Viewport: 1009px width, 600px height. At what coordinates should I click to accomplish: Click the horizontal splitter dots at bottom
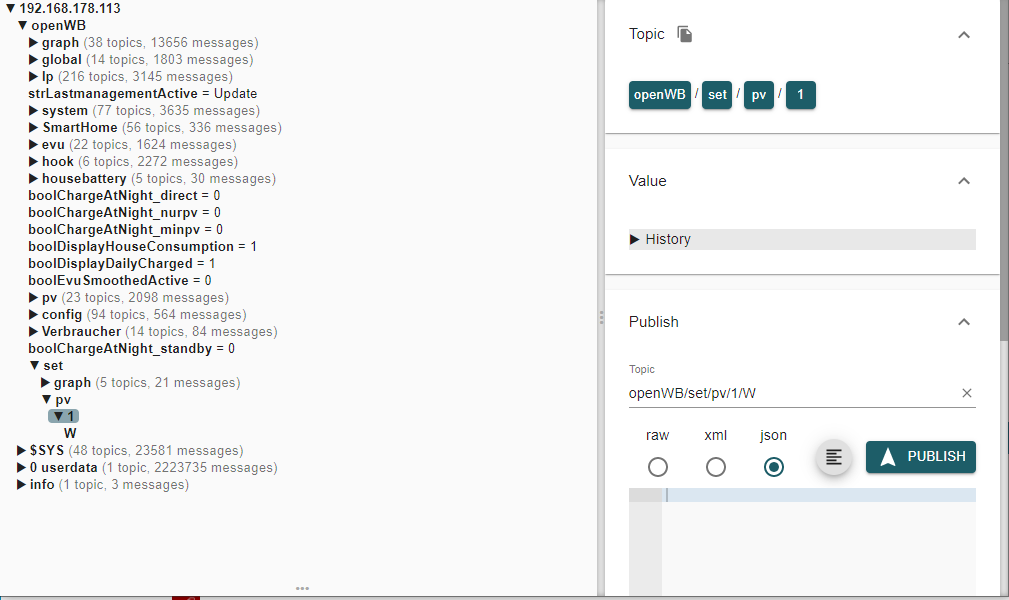pos(302,588)
